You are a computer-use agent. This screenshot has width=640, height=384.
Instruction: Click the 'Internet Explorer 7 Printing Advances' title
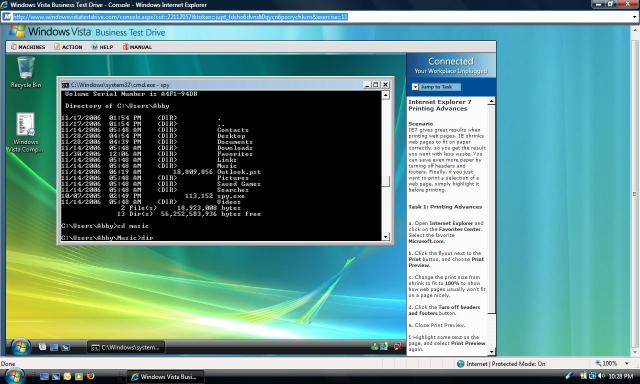(x=440, y=105)
